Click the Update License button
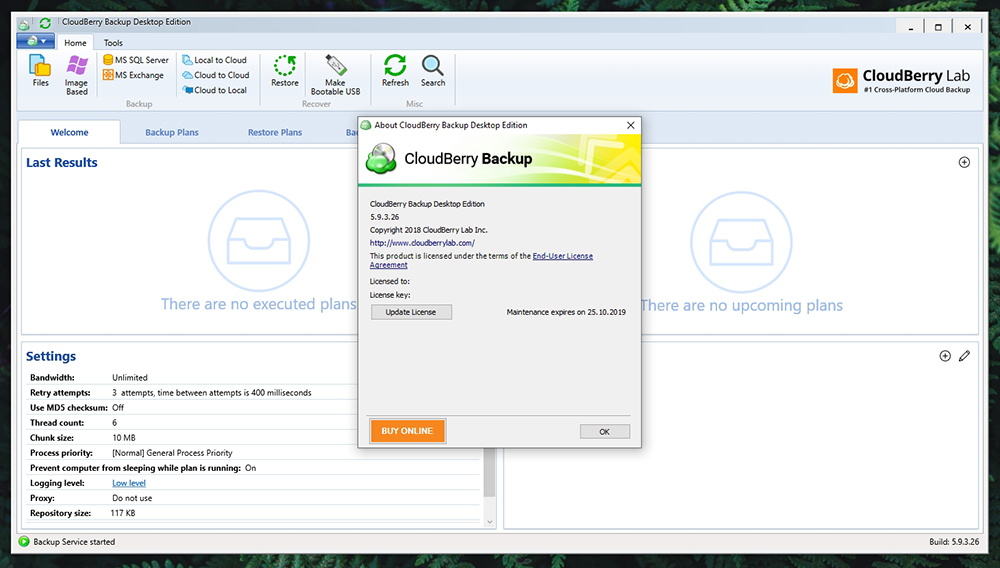 pyautogui.click(x=411, y=312)
